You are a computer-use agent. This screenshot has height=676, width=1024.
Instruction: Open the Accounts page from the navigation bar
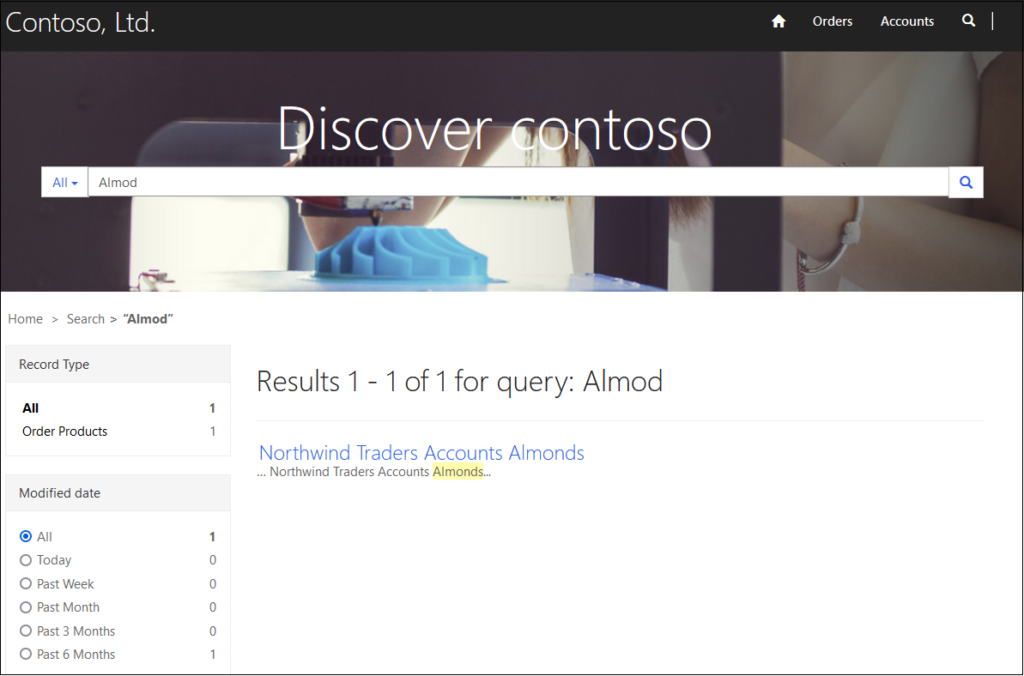[906, 20]
